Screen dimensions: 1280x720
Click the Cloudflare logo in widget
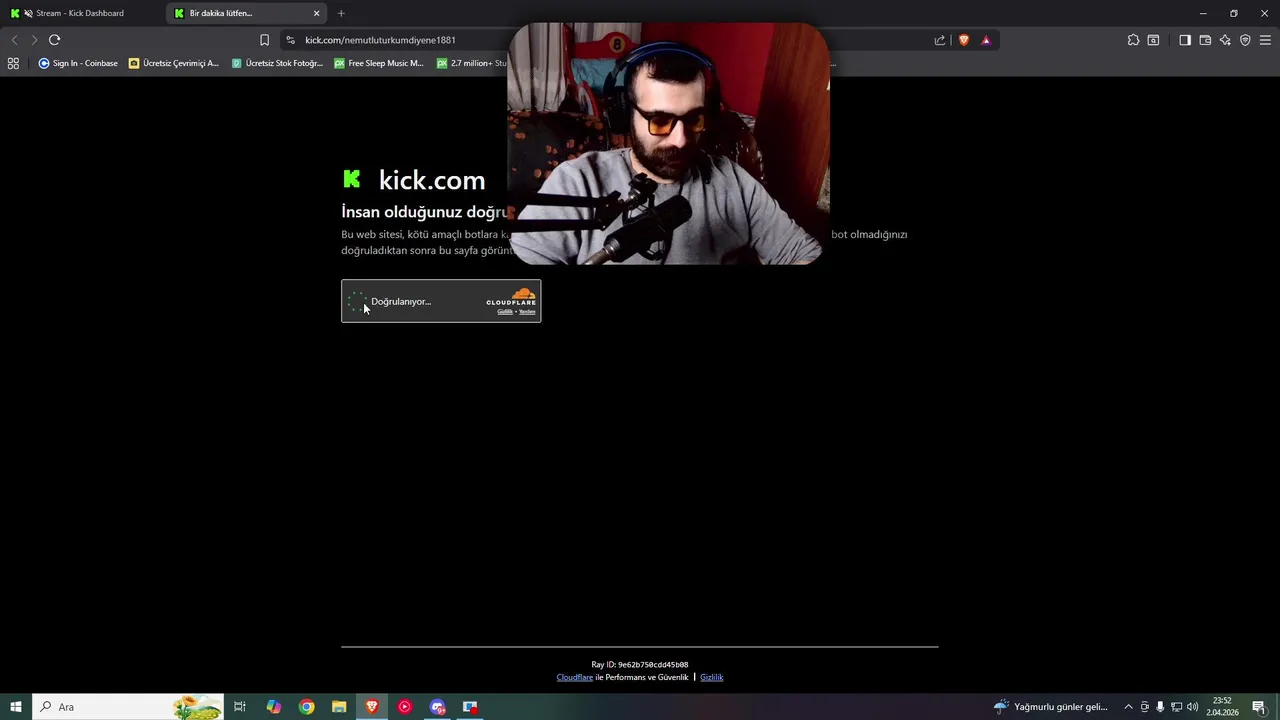click(511, 296)
